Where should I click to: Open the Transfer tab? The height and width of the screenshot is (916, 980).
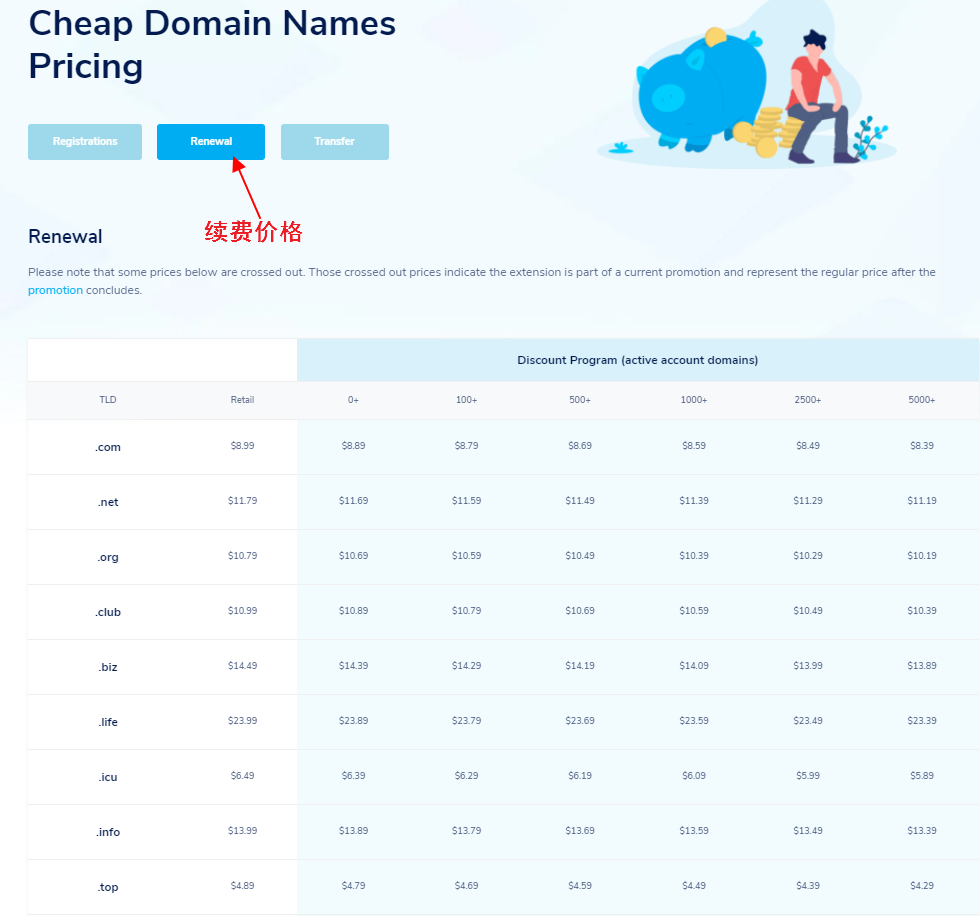tap(334, 141)
